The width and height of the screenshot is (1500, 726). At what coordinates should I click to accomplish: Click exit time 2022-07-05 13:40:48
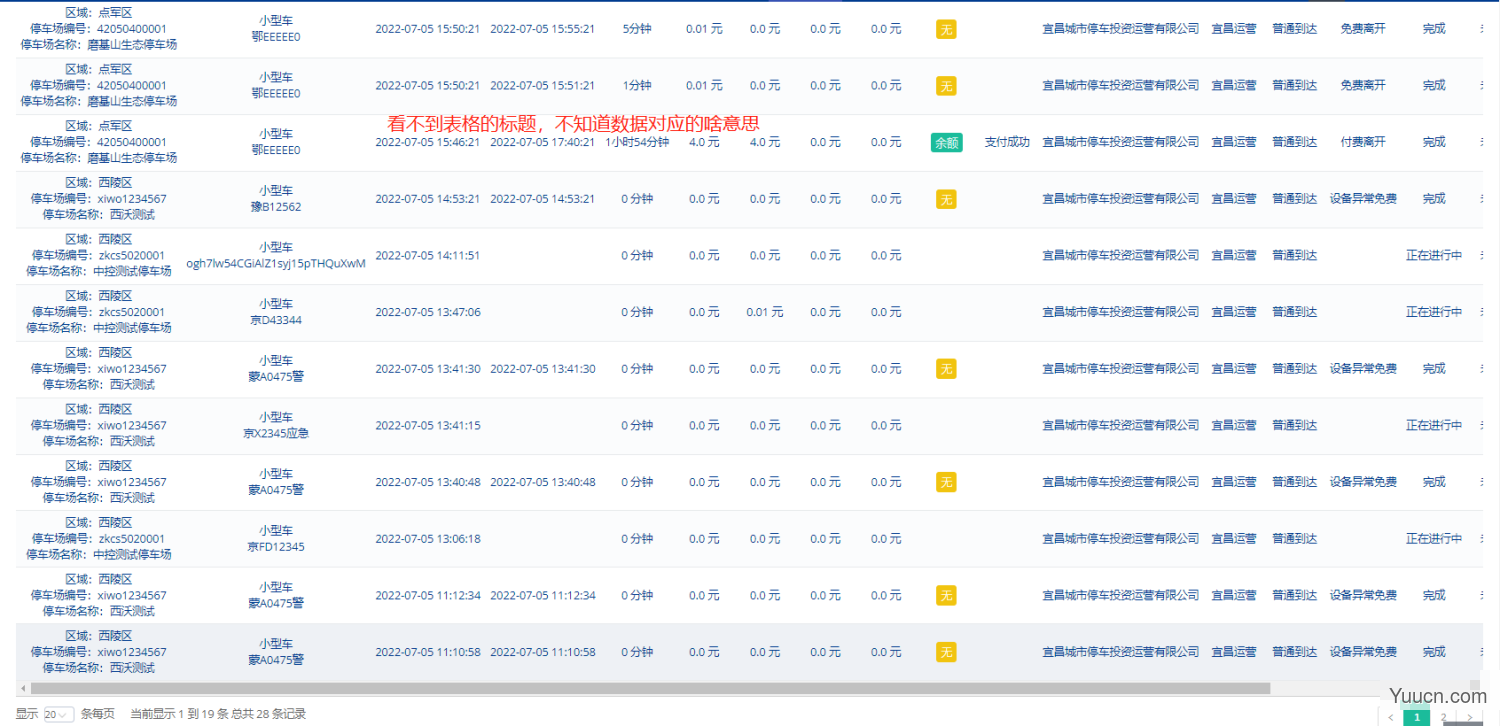pos(542,482)
